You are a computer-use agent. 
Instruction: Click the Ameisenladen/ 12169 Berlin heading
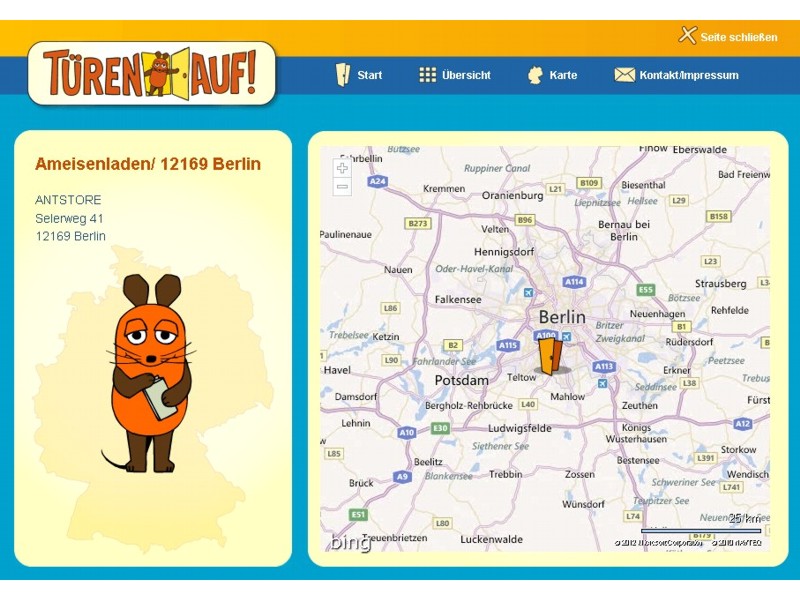tap(148, 164)
